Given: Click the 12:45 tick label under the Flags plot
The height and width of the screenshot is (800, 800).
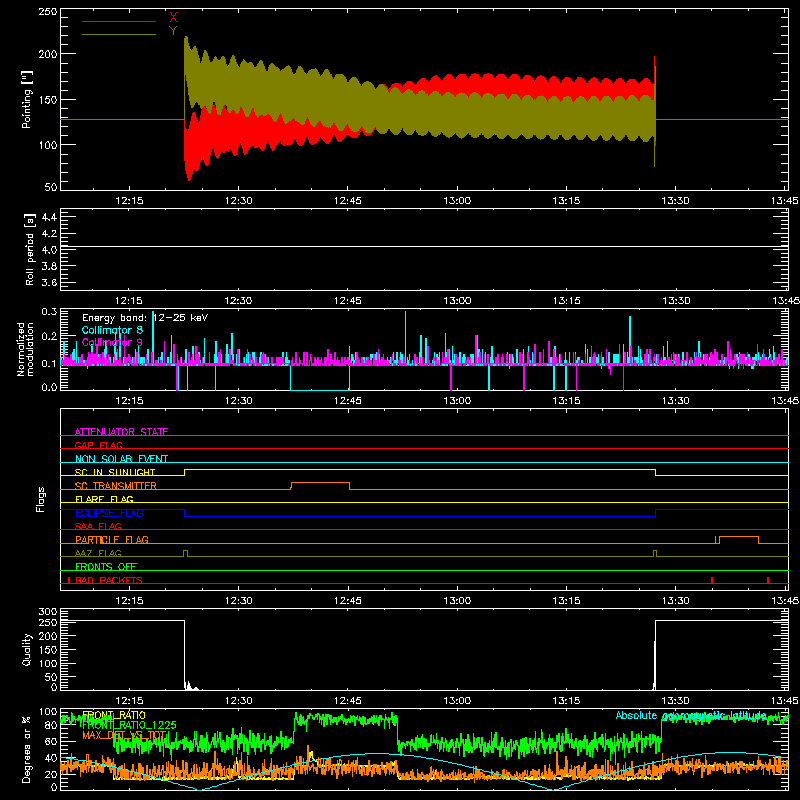Looking at the screenshot, I should [x=347, y=601].
